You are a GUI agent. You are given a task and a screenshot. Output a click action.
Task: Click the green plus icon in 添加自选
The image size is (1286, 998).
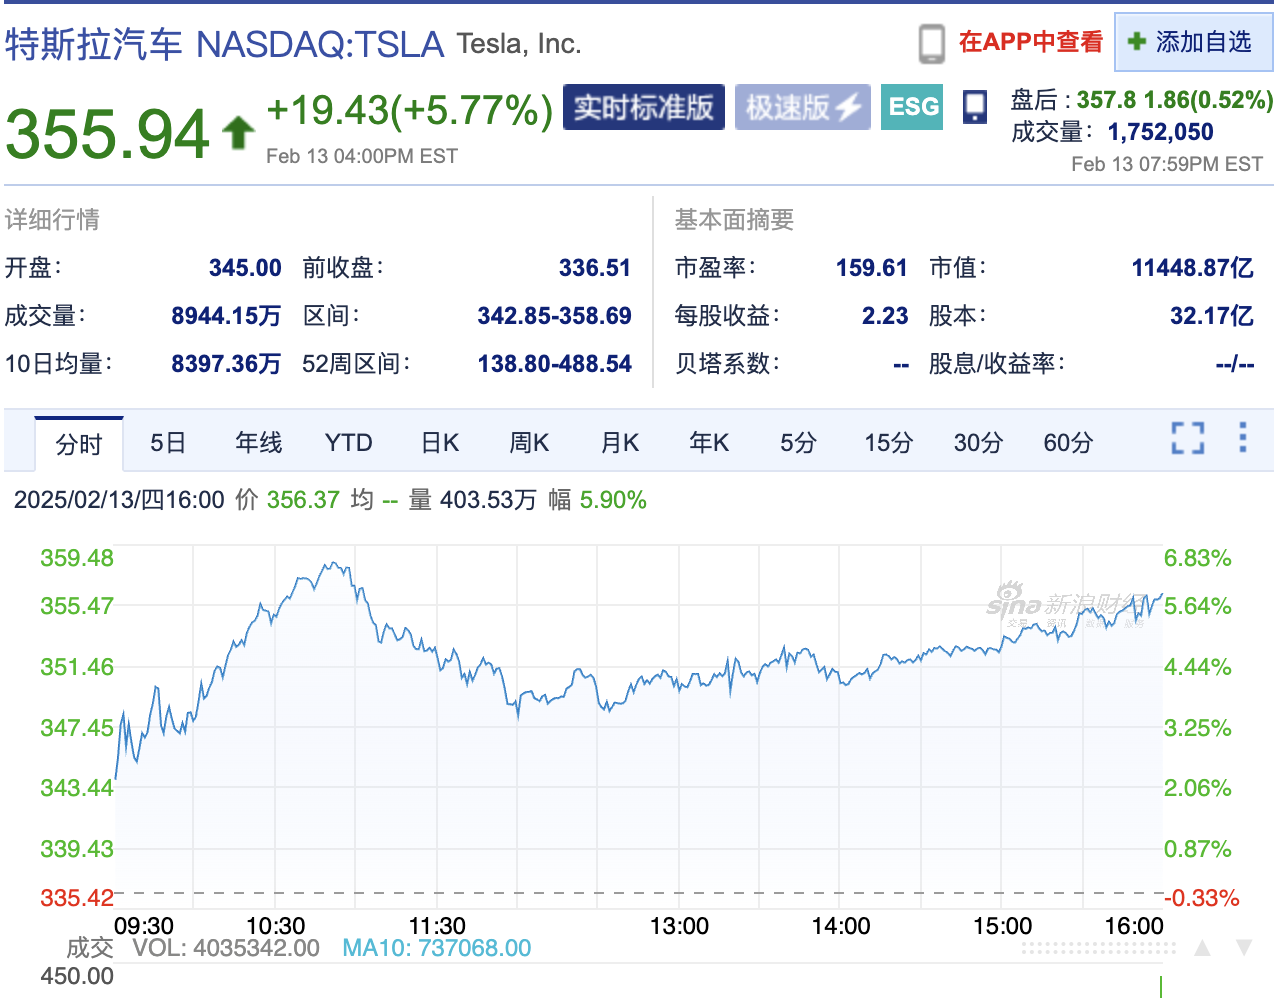pos(1136,42)
